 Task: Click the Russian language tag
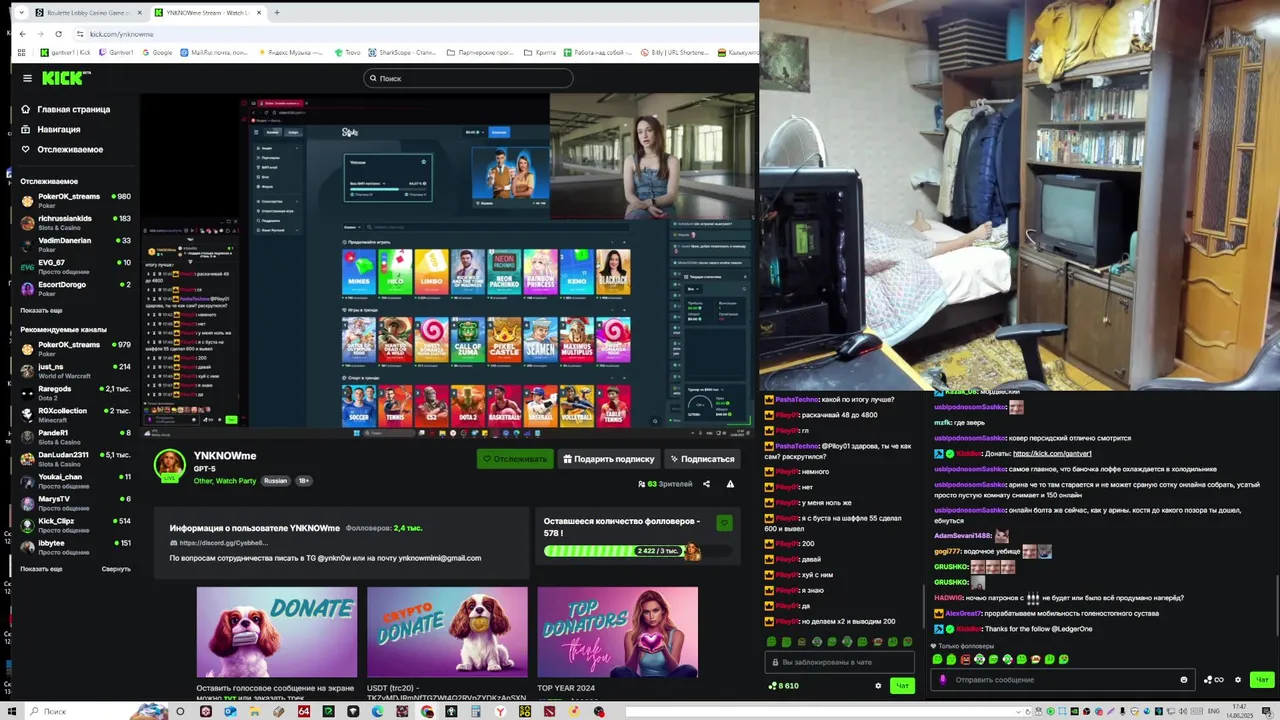275,481
